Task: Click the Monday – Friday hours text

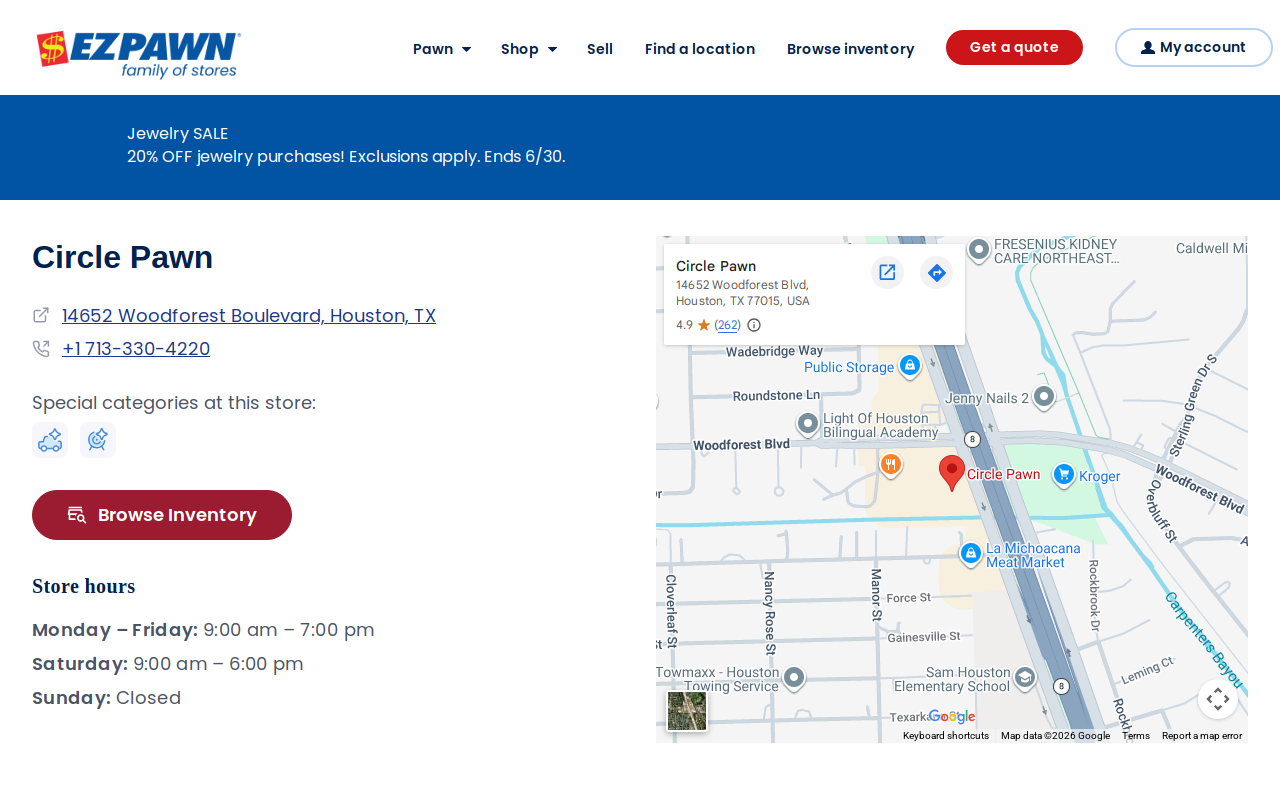Action: [203, 630]
